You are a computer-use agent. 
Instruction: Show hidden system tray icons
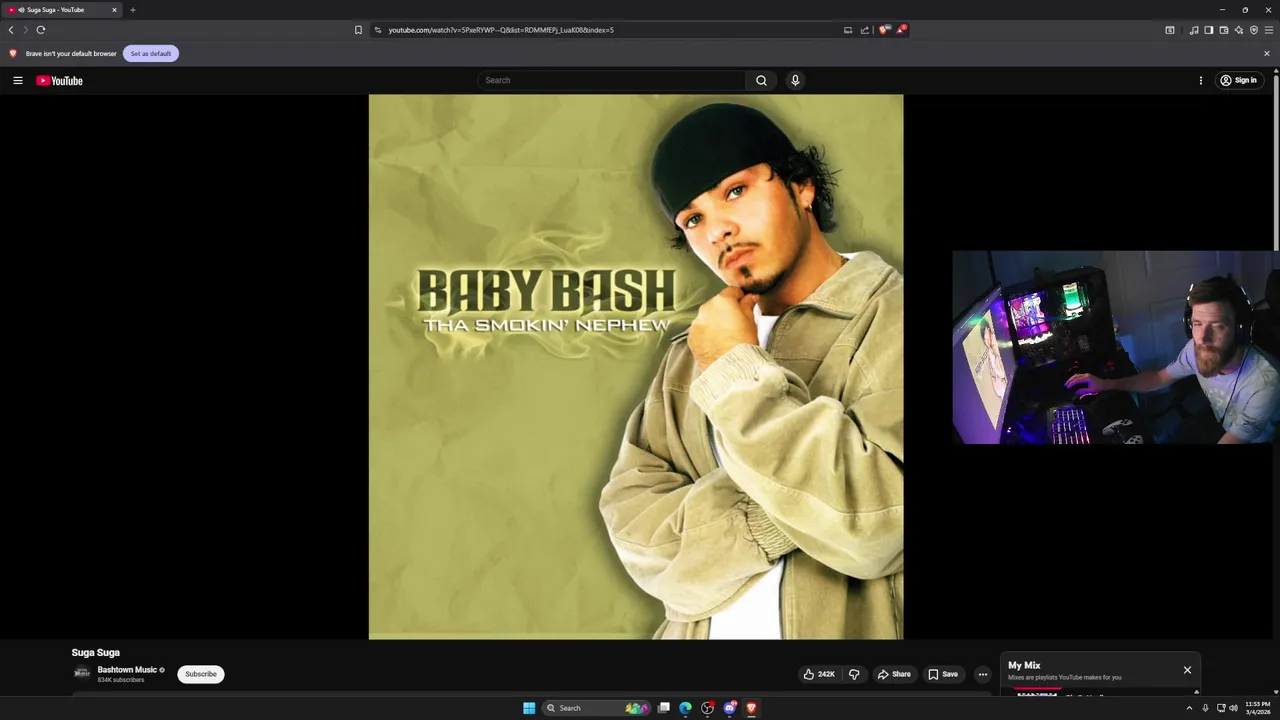1189,708
